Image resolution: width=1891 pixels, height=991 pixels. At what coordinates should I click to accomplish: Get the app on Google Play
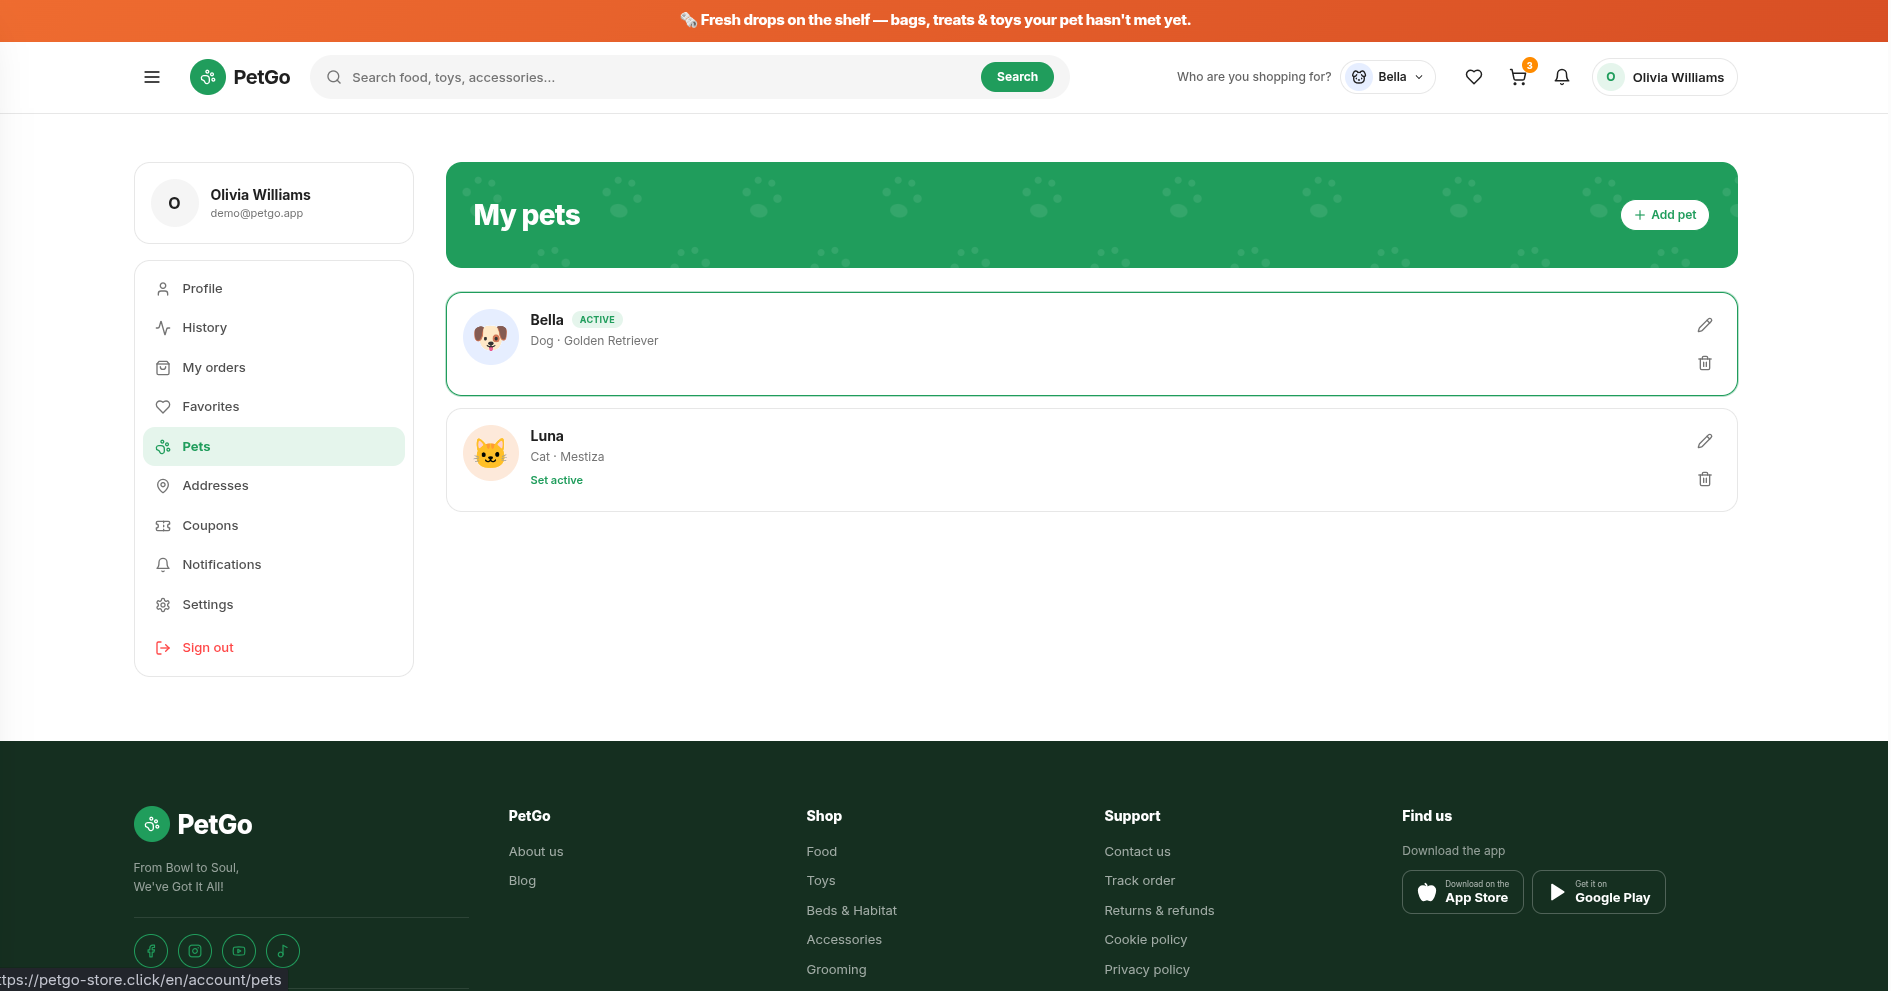point(1599,892)
